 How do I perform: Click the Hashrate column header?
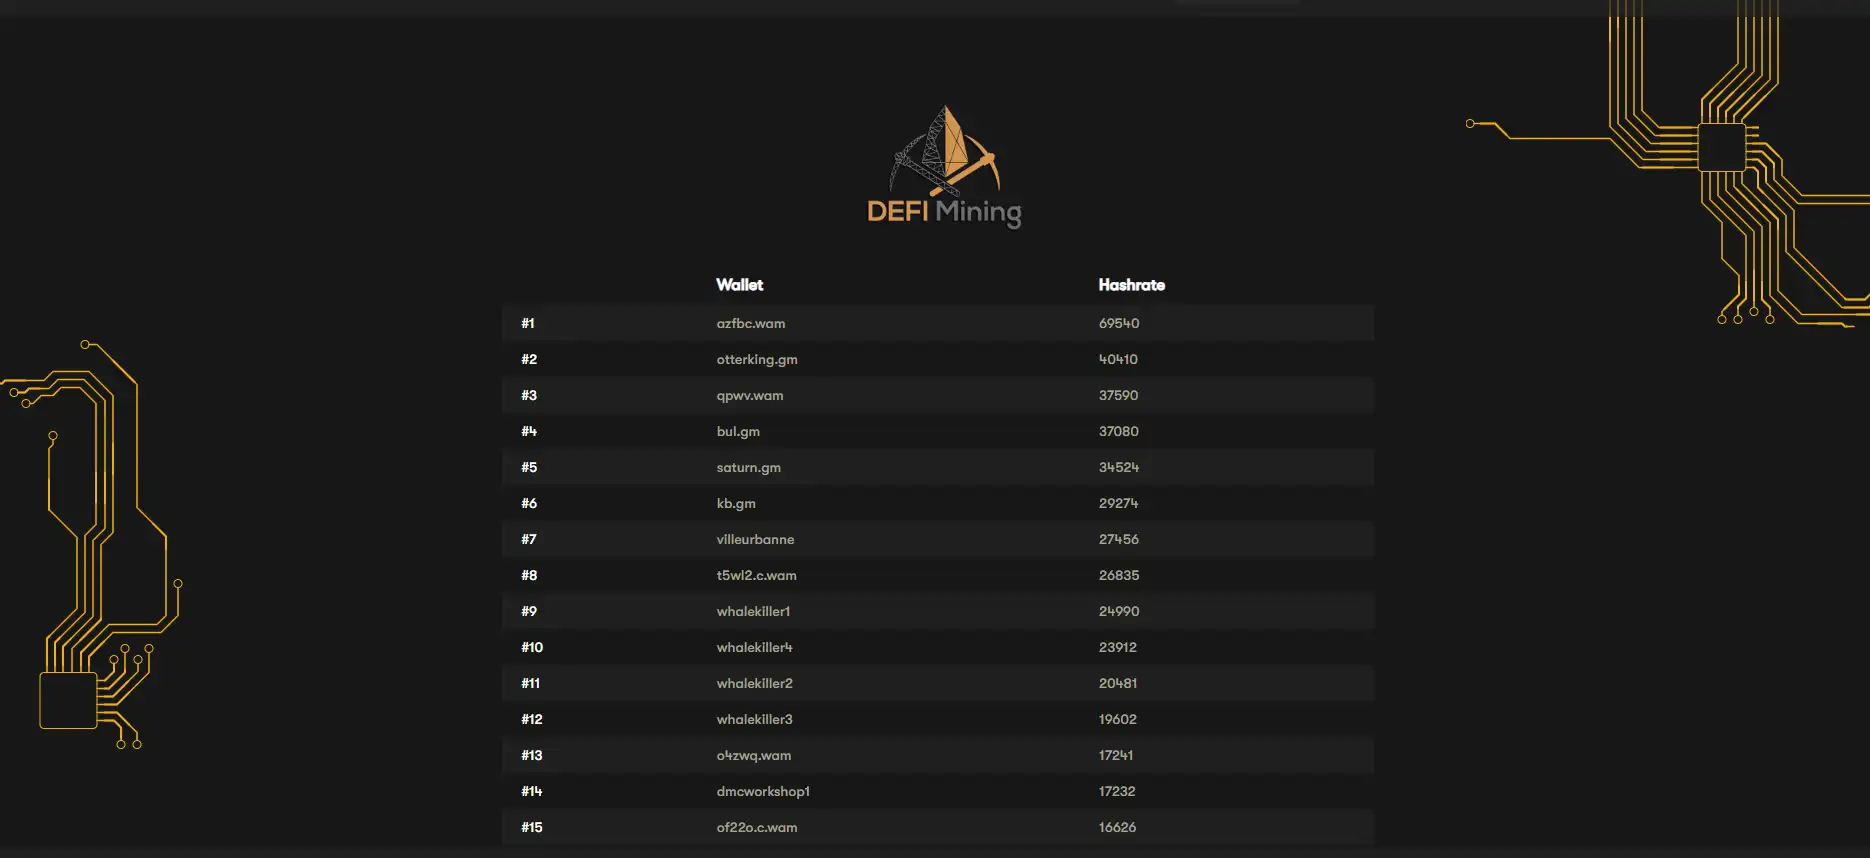point(1131,285)
